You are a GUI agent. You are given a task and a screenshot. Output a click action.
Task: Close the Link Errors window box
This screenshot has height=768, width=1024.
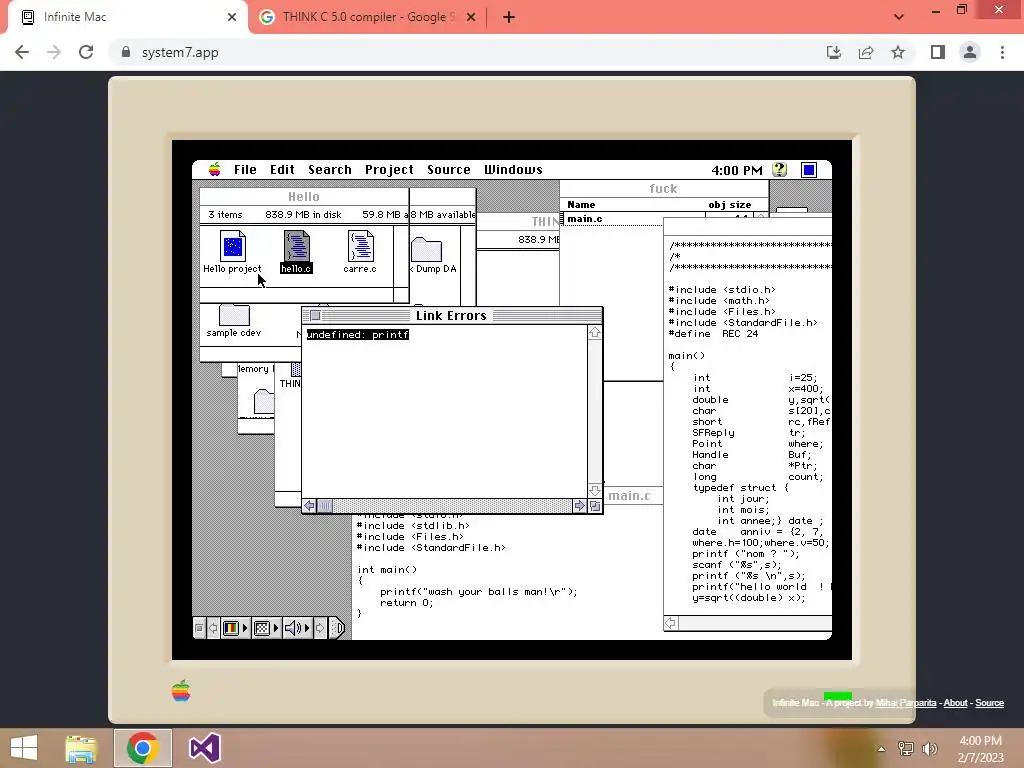tap(315, 315)
